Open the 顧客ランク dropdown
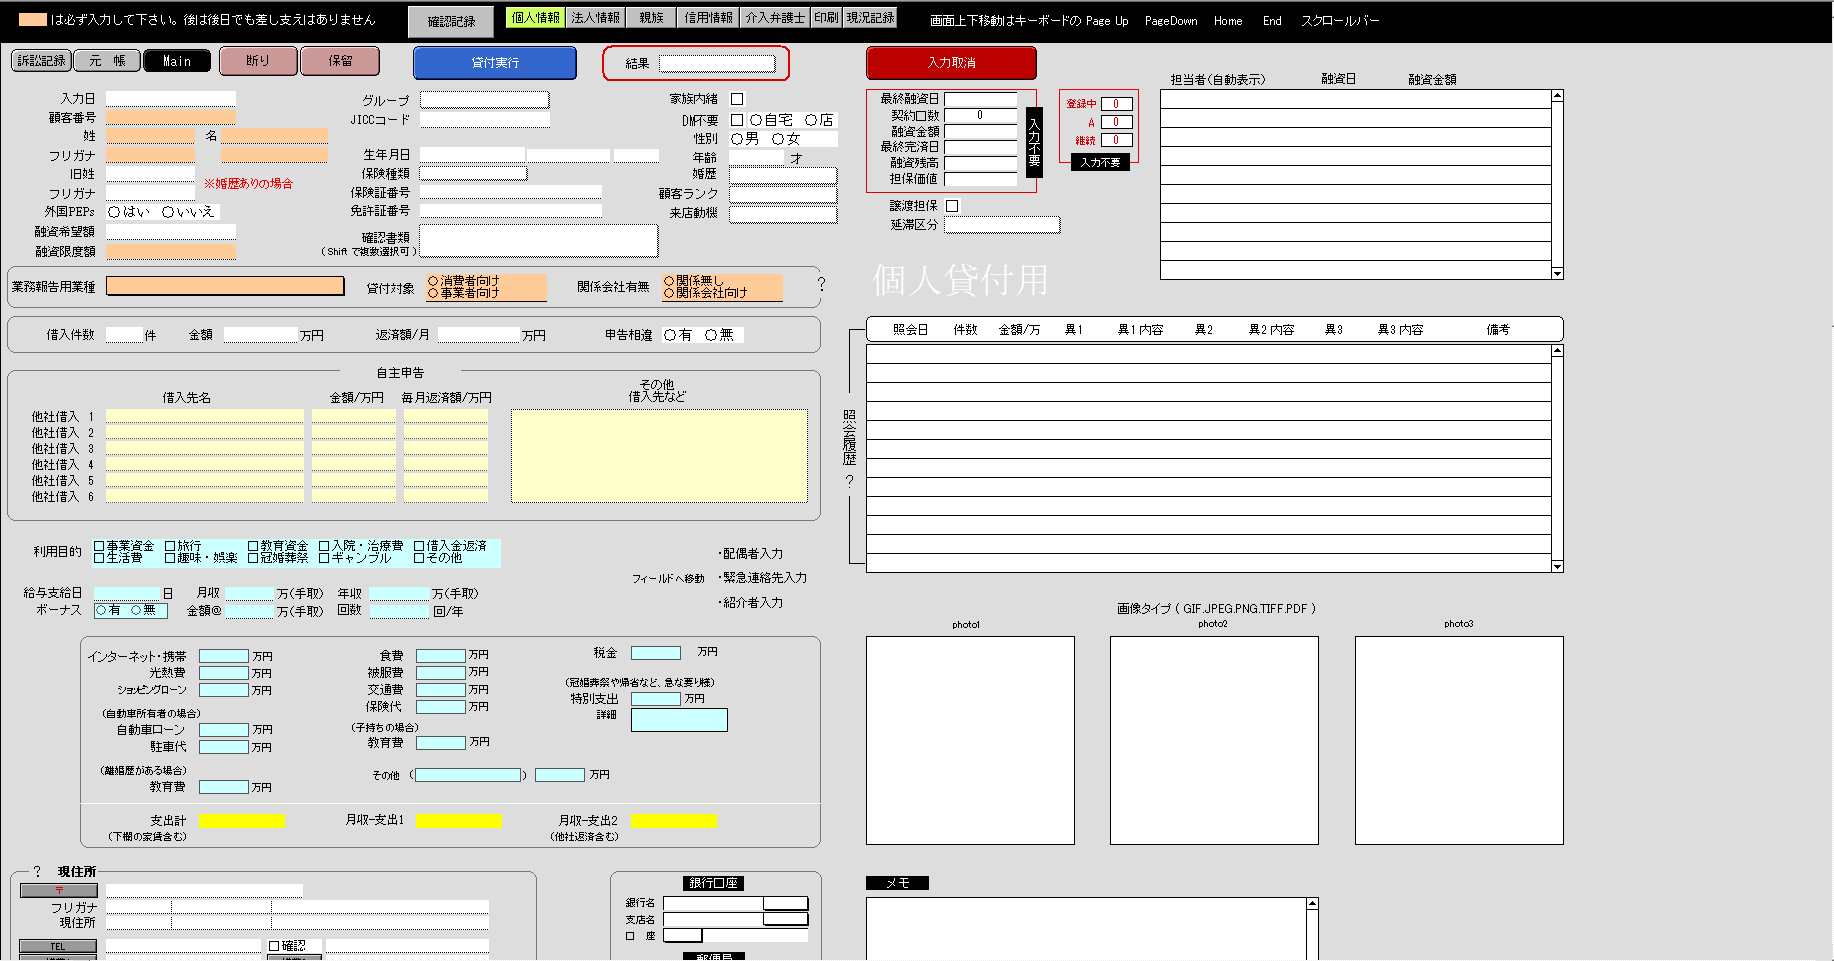Viewport: 1834px width, 961px height. [x=782, y=194]
